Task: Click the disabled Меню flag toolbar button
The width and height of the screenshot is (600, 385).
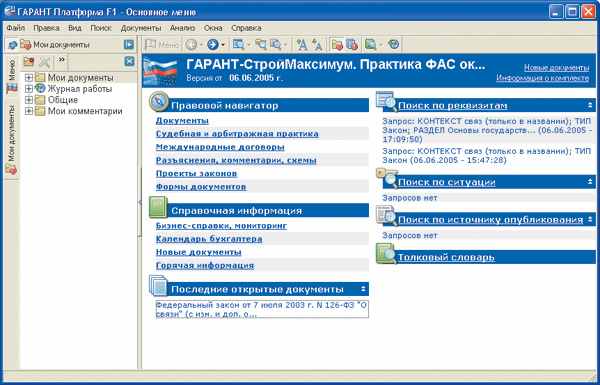Action: pyautogui.click(x=161, y=45)
